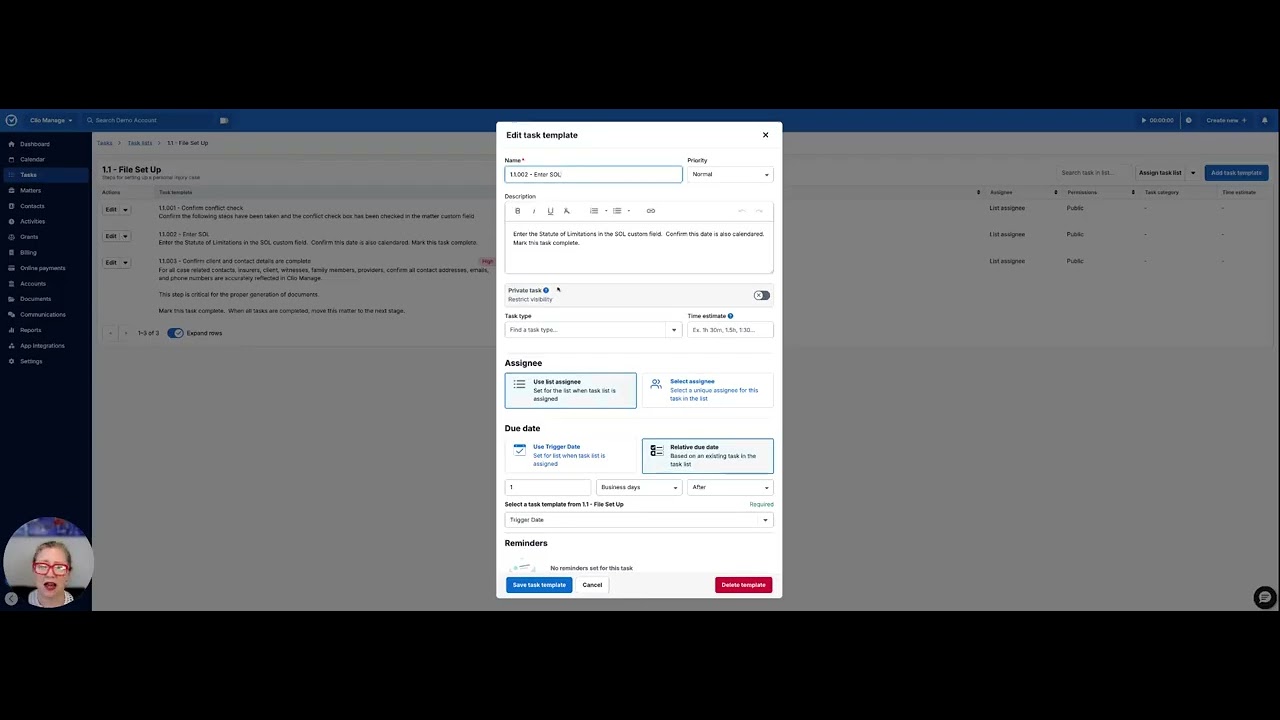
Task: Undo last edit in description
Action: (741, 211)
